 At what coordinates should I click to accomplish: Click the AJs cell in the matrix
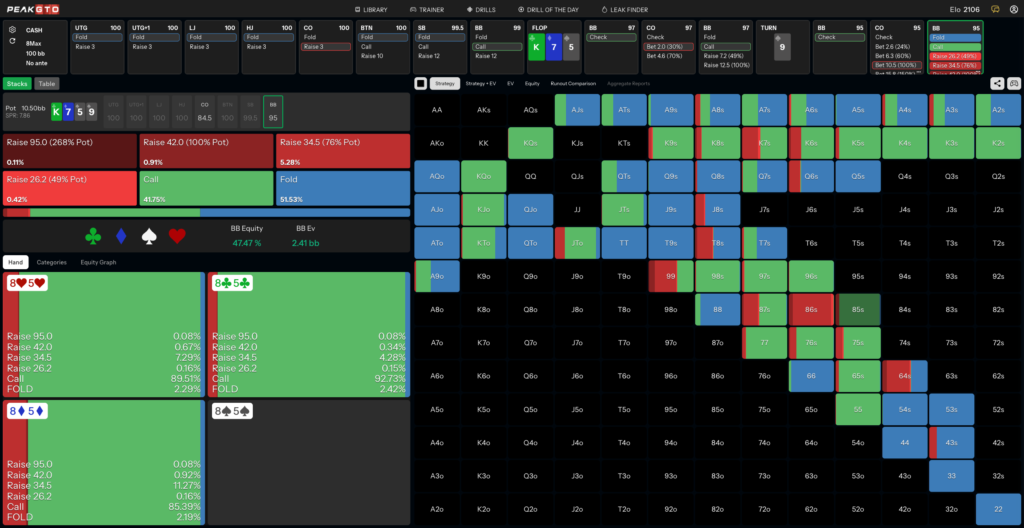[x=577, y=110]
